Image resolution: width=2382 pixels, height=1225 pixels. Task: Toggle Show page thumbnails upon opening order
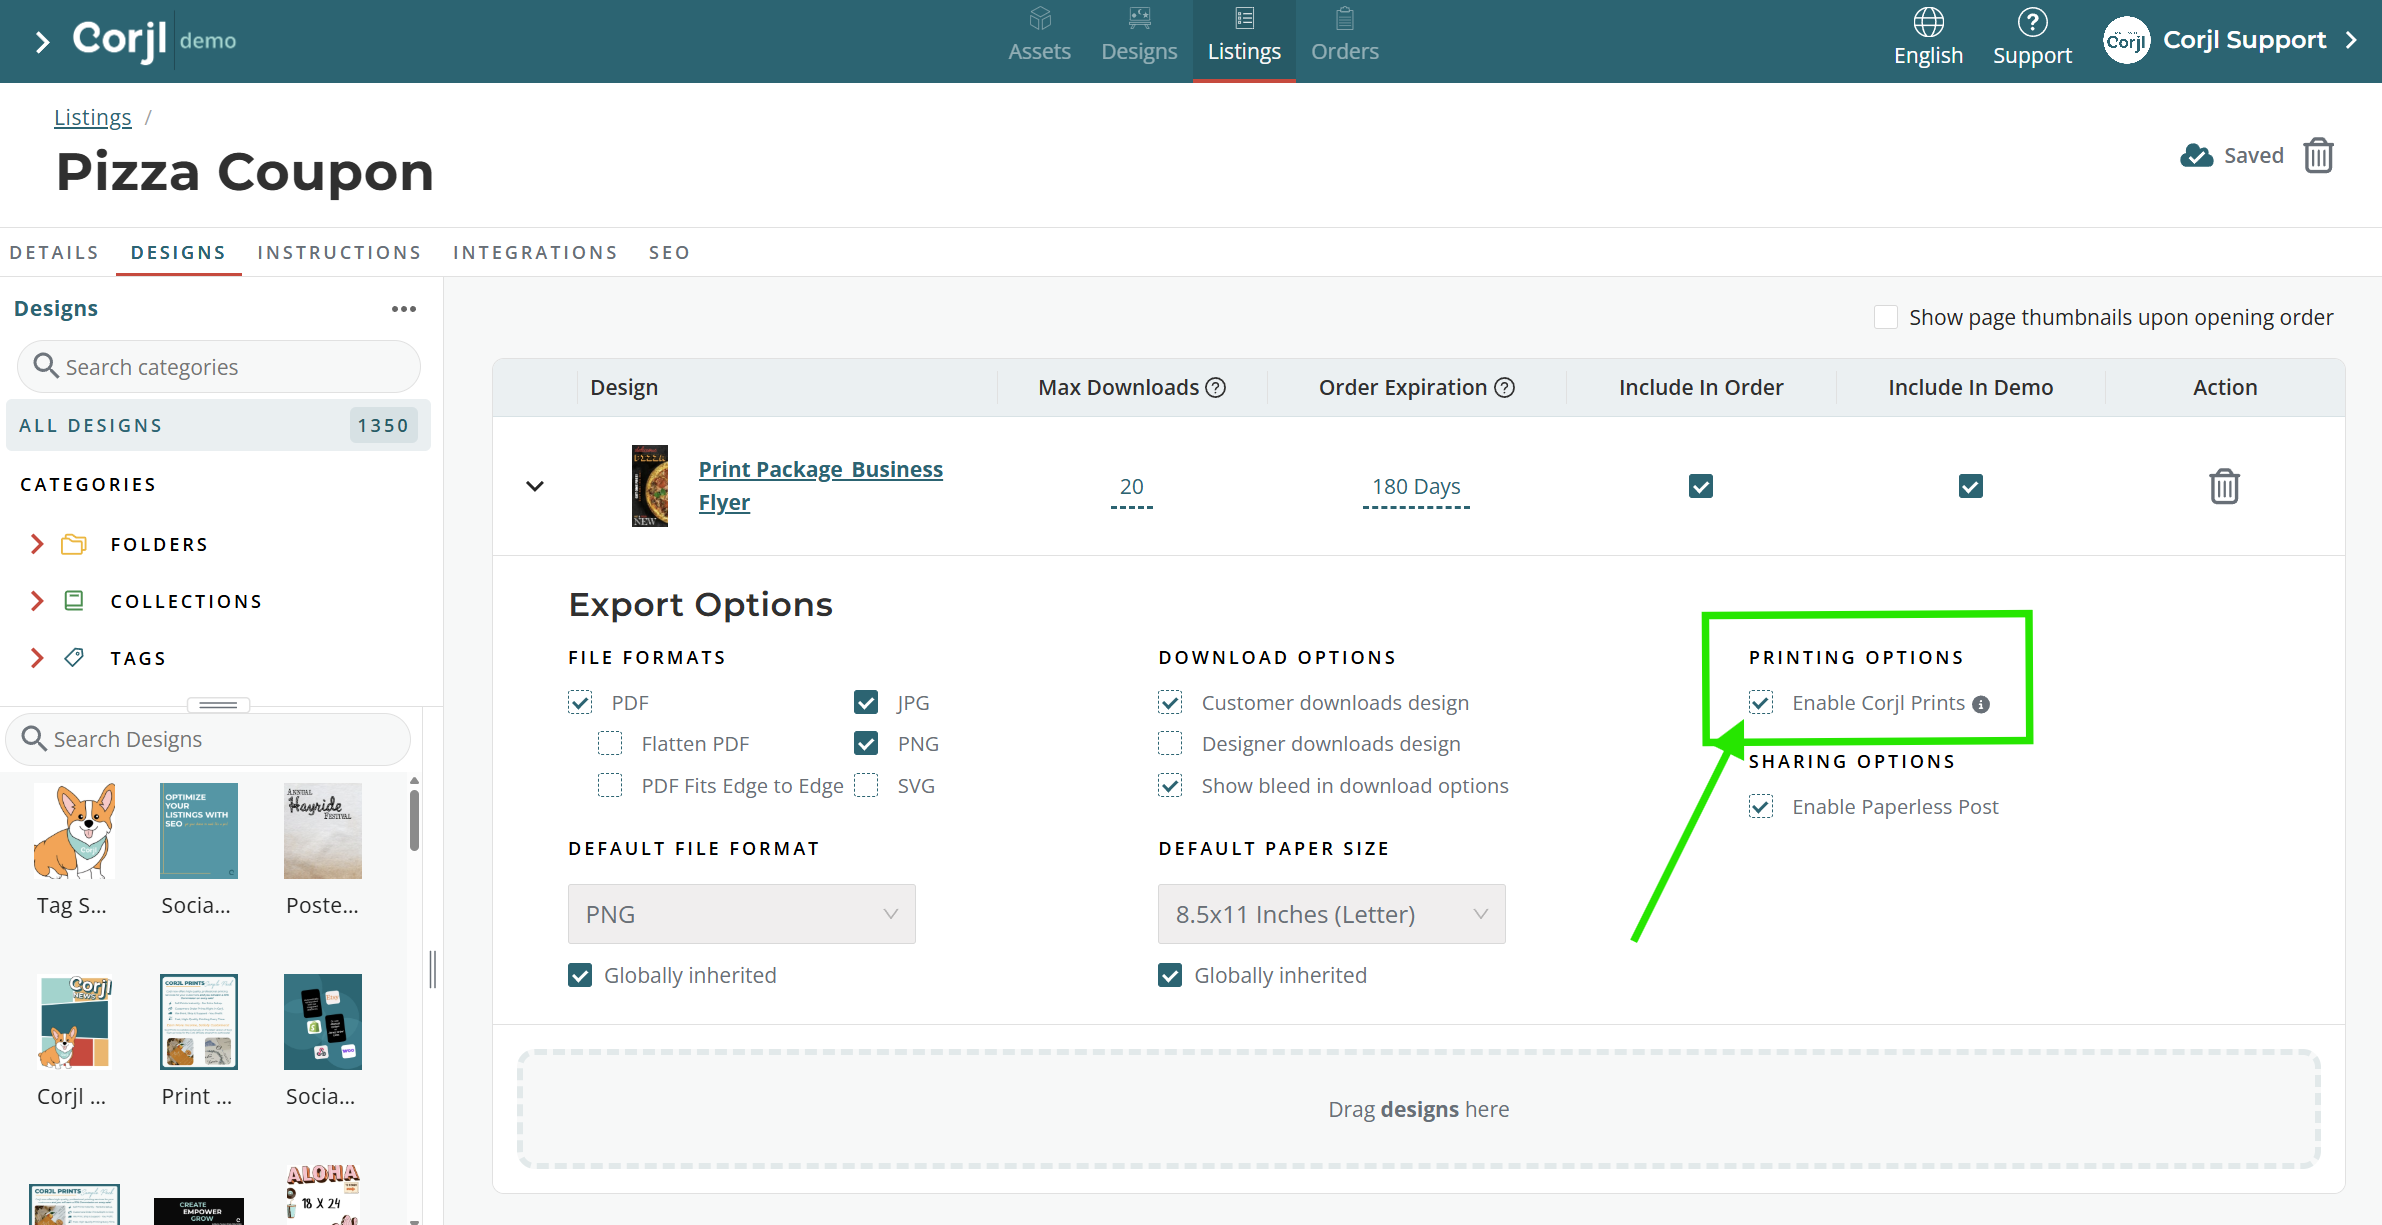[x=1886, y=317]
